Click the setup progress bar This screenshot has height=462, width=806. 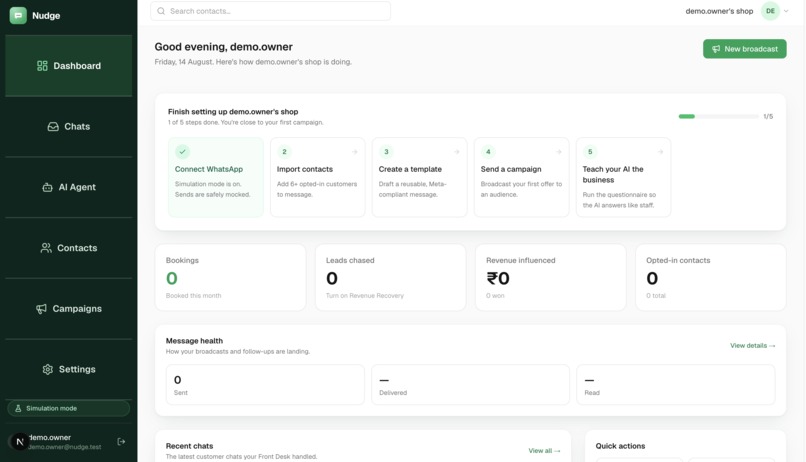[718, 116]
